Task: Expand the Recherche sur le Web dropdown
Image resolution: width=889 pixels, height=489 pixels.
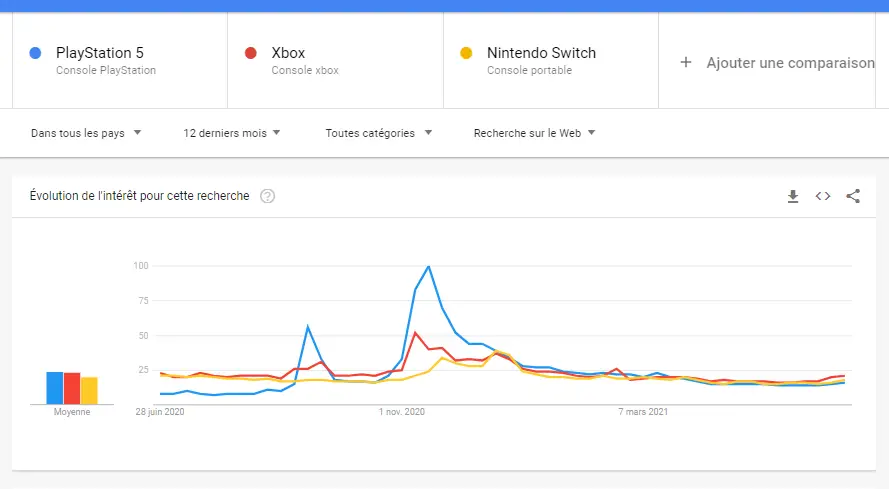Action: click(534, 133)
